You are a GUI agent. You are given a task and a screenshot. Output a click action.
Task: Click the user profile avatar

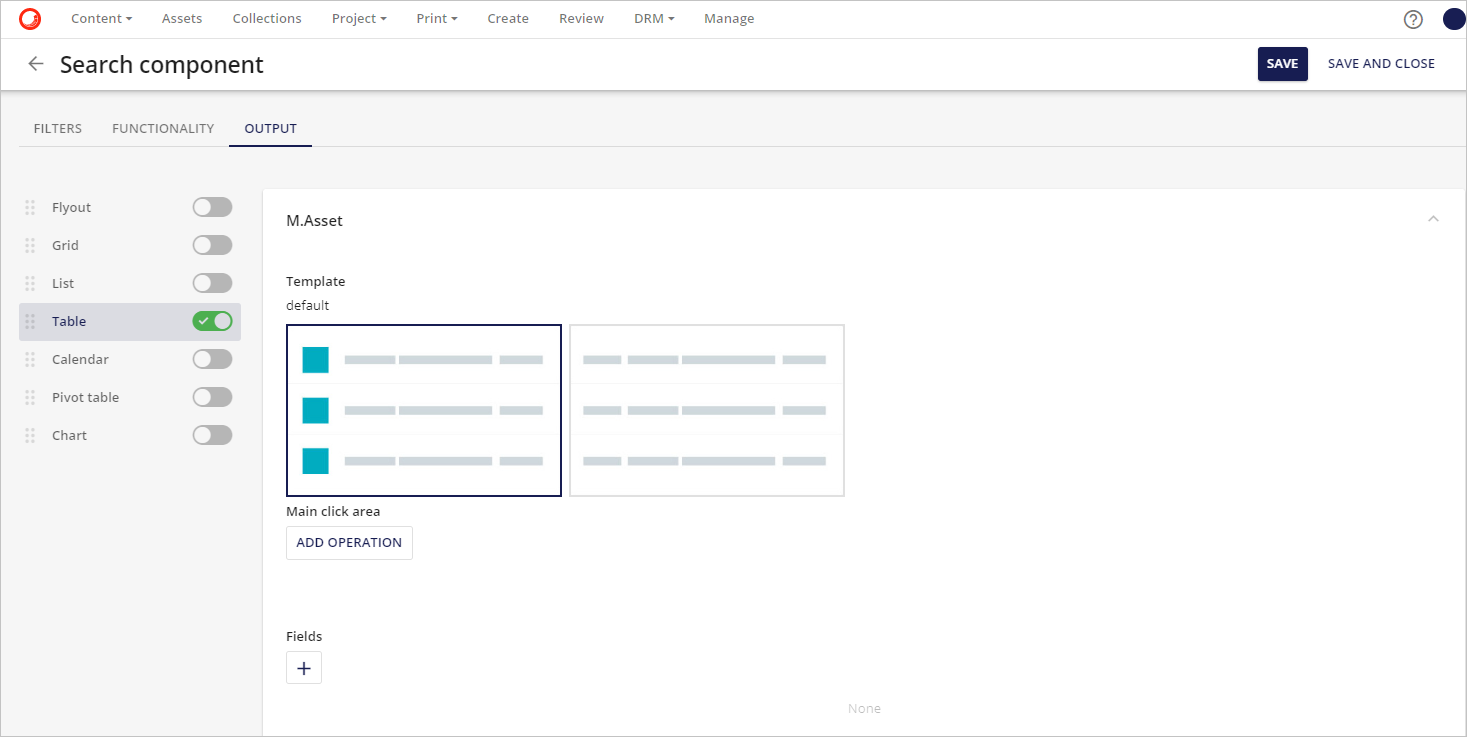(x=1453, y=19)
